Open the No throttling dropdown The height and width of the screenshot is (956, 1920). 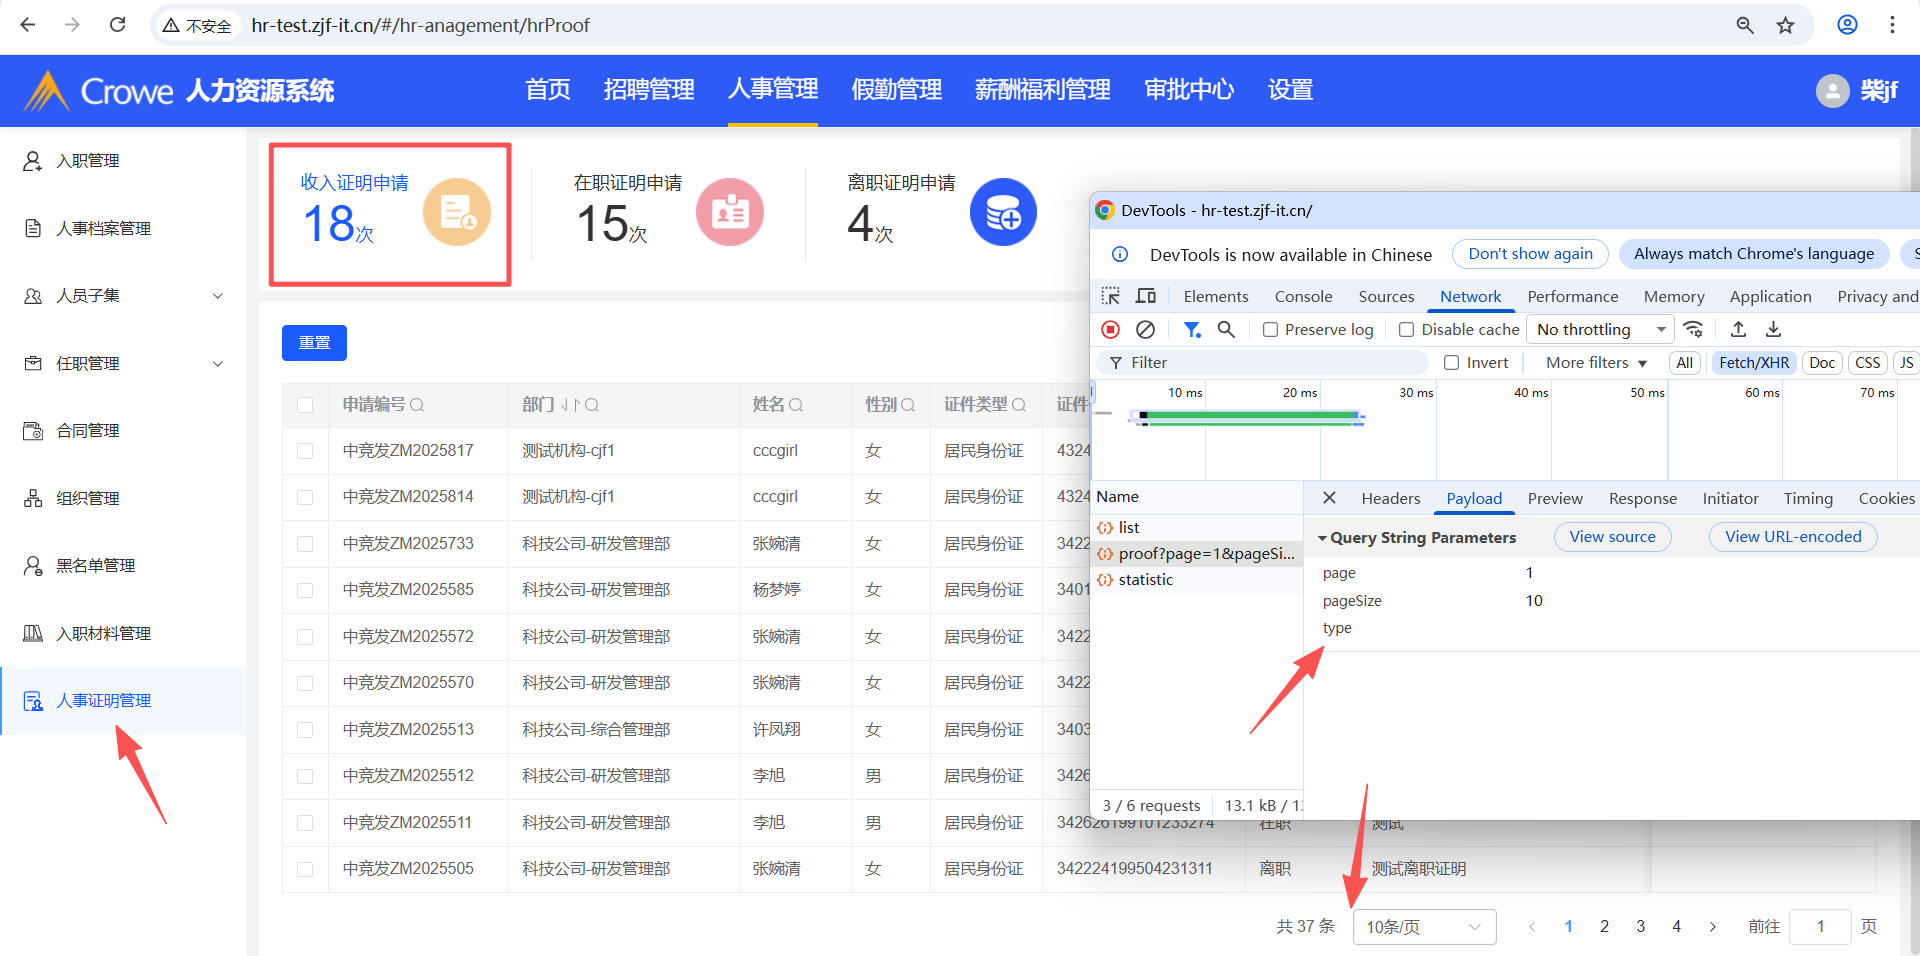(1601, 330)
